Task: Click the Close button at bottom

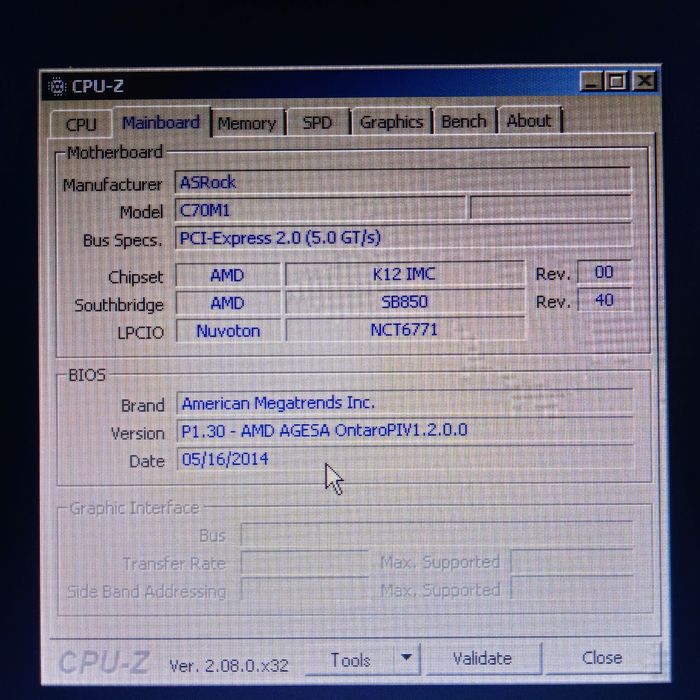Action: [x=602, y=658]
